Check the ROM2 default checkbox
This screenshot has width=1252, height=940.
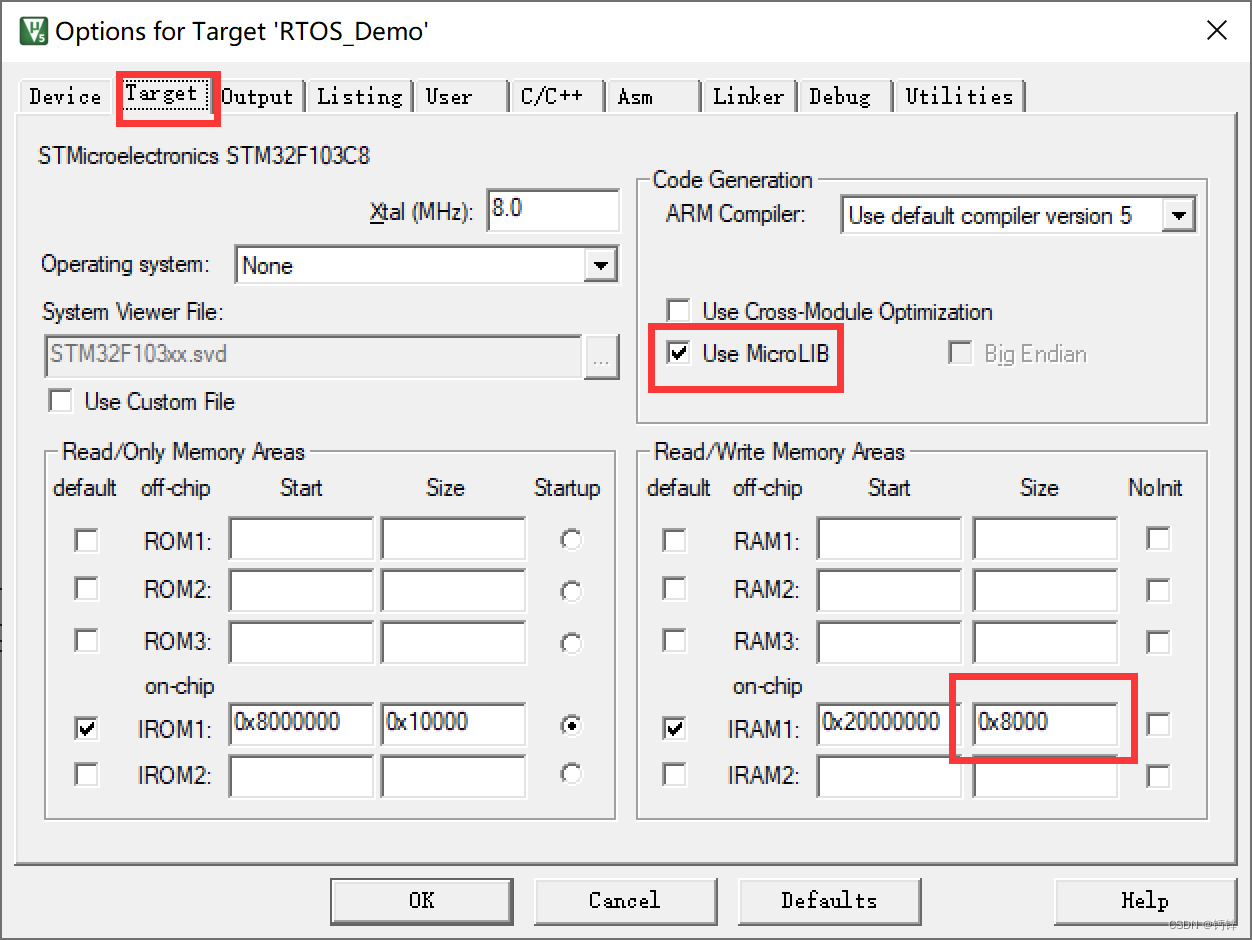87,589
